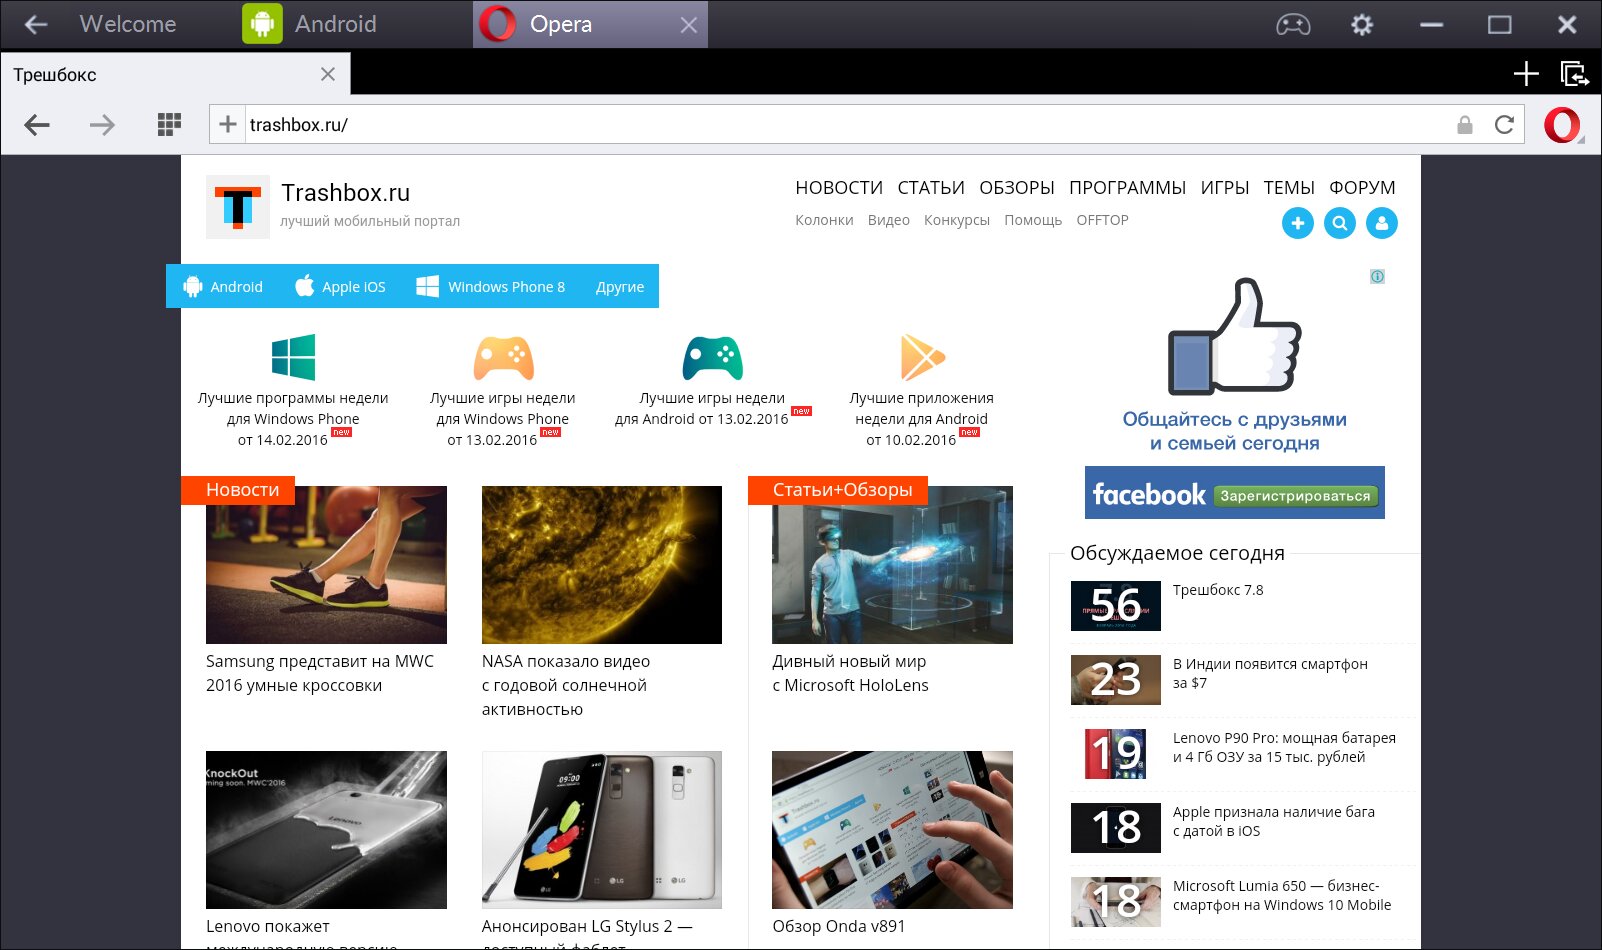Screen dimensions: 1602x950
Task: Open the ИГРЫ menu item
Action: pos(1225,188)
